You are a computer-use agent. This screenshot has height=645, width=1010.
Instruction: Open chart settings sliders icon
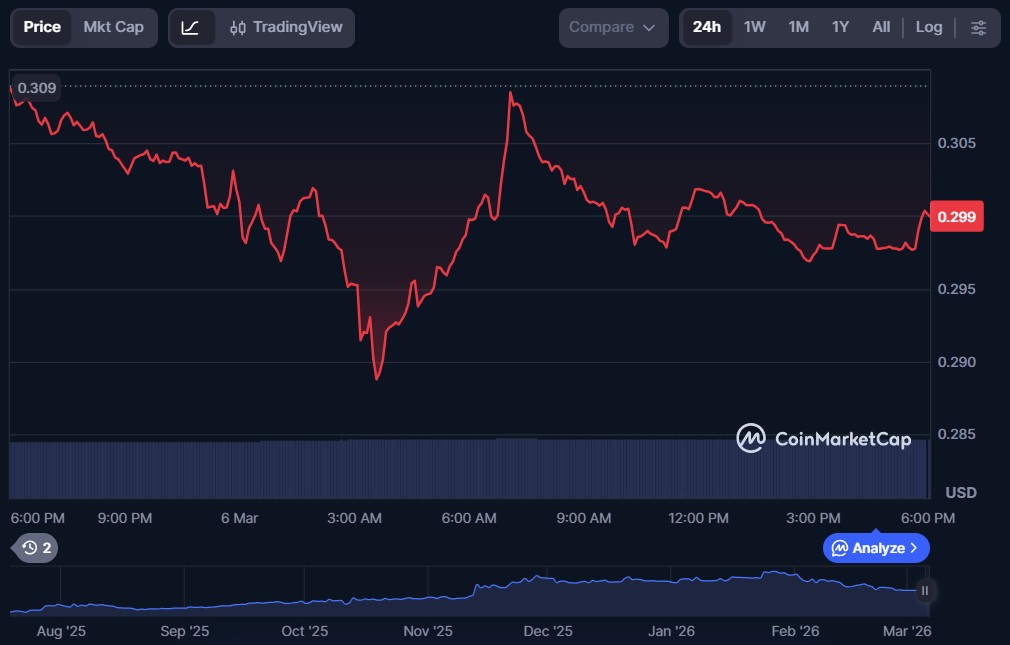tap(978, 27)
